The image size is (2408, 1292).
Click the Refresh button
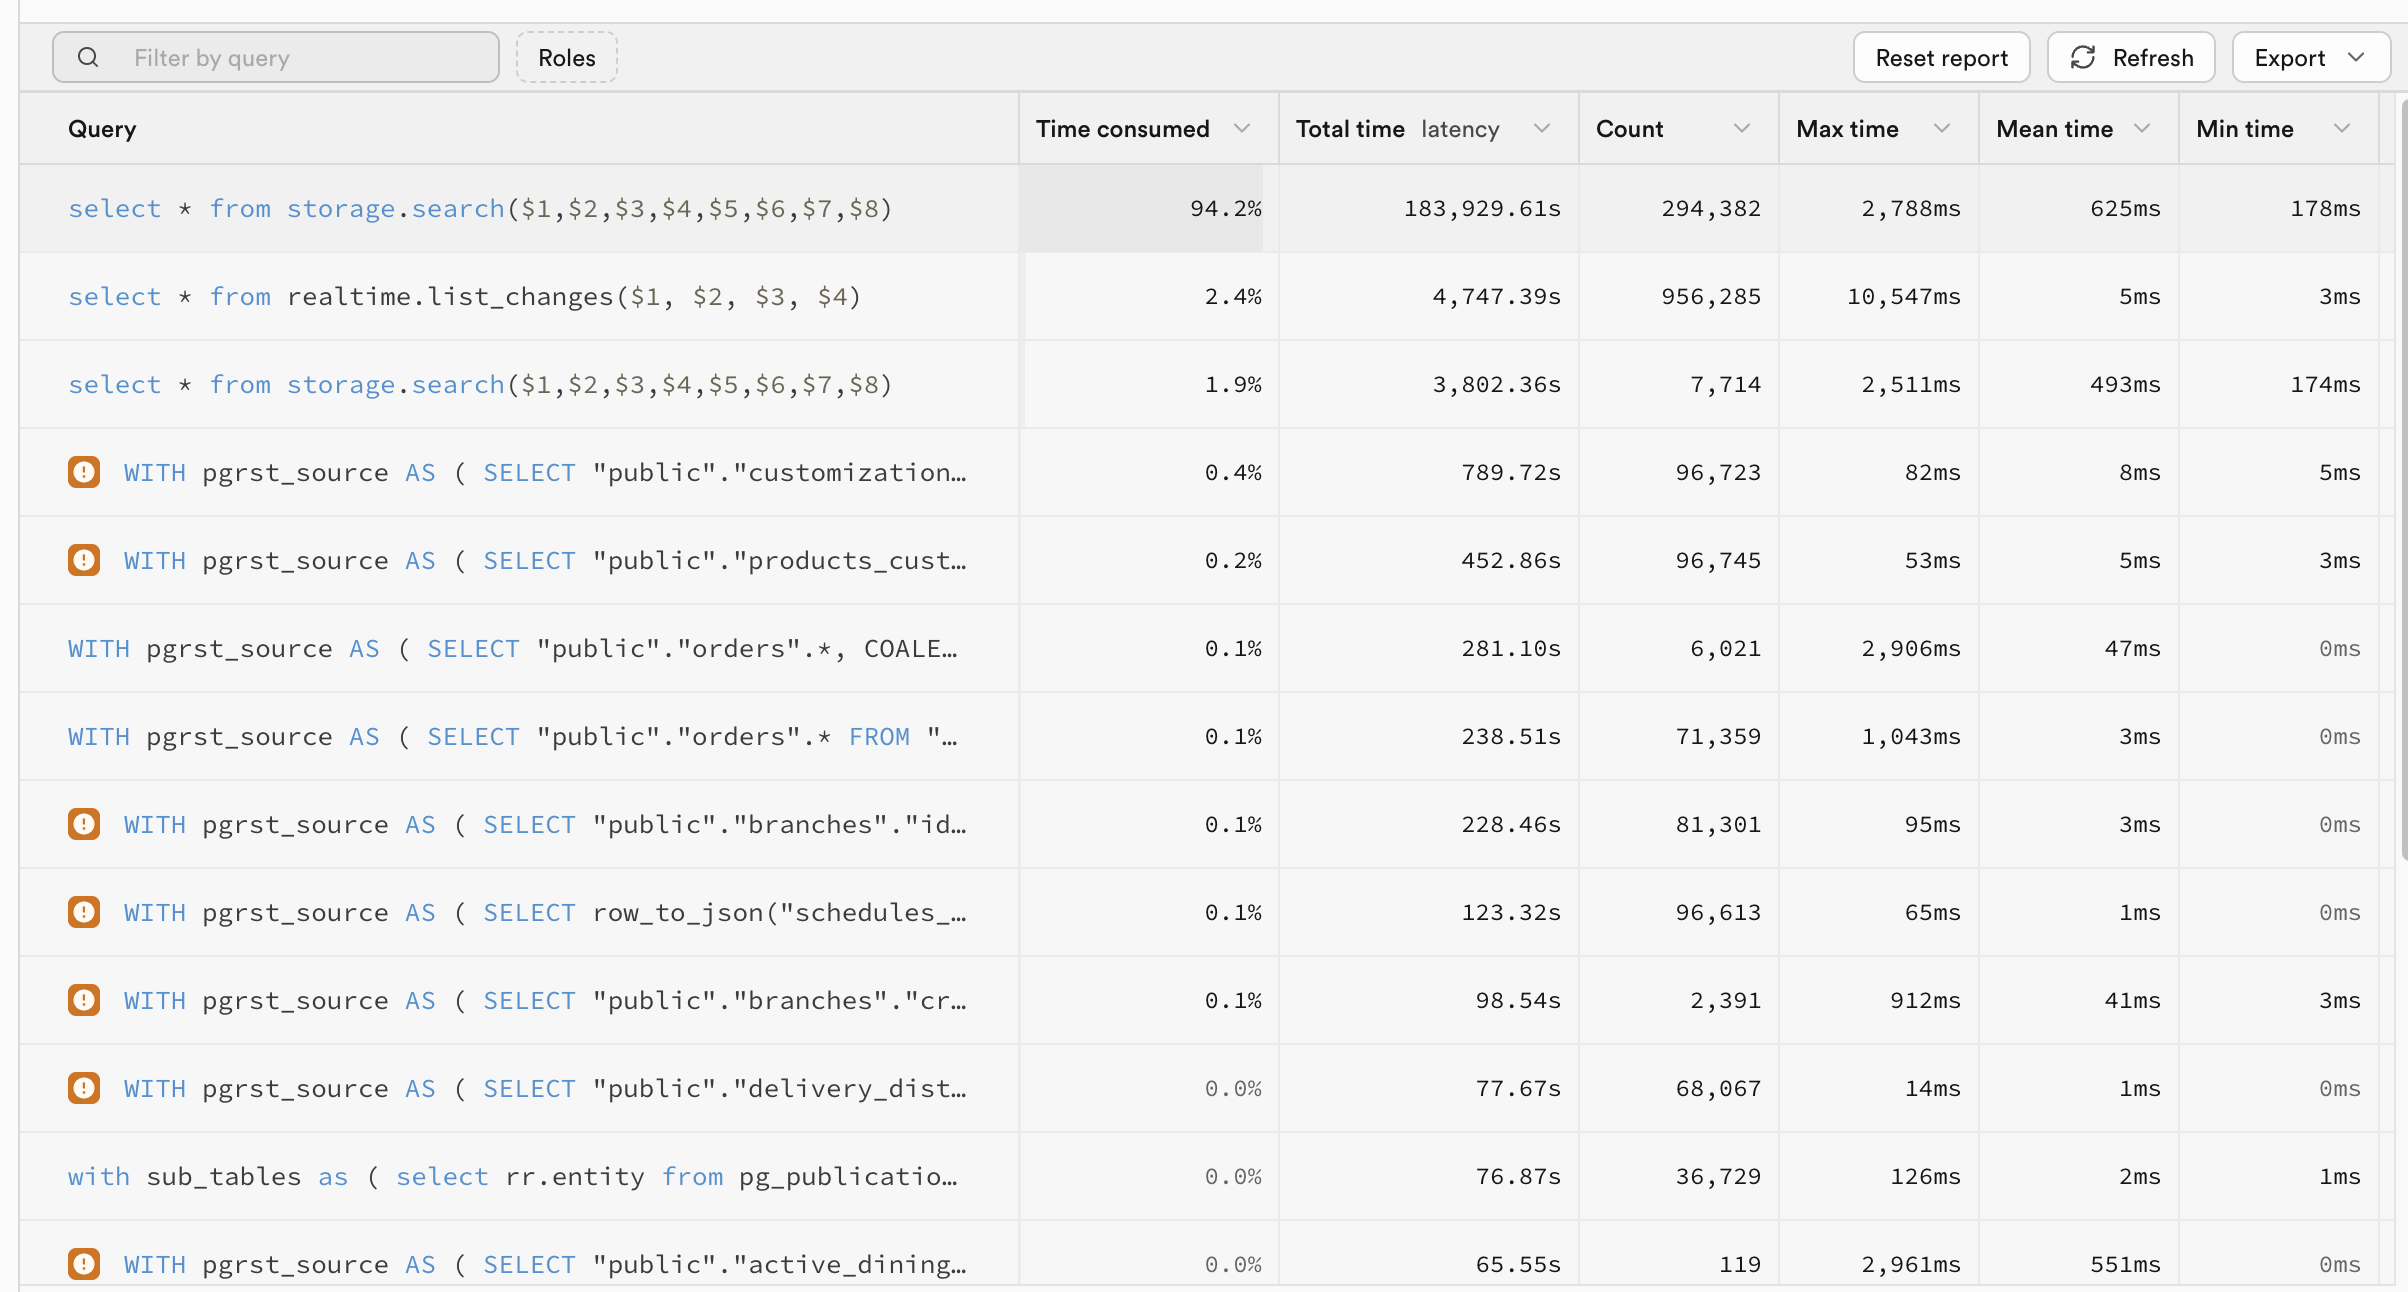(x=2131, y=58)
